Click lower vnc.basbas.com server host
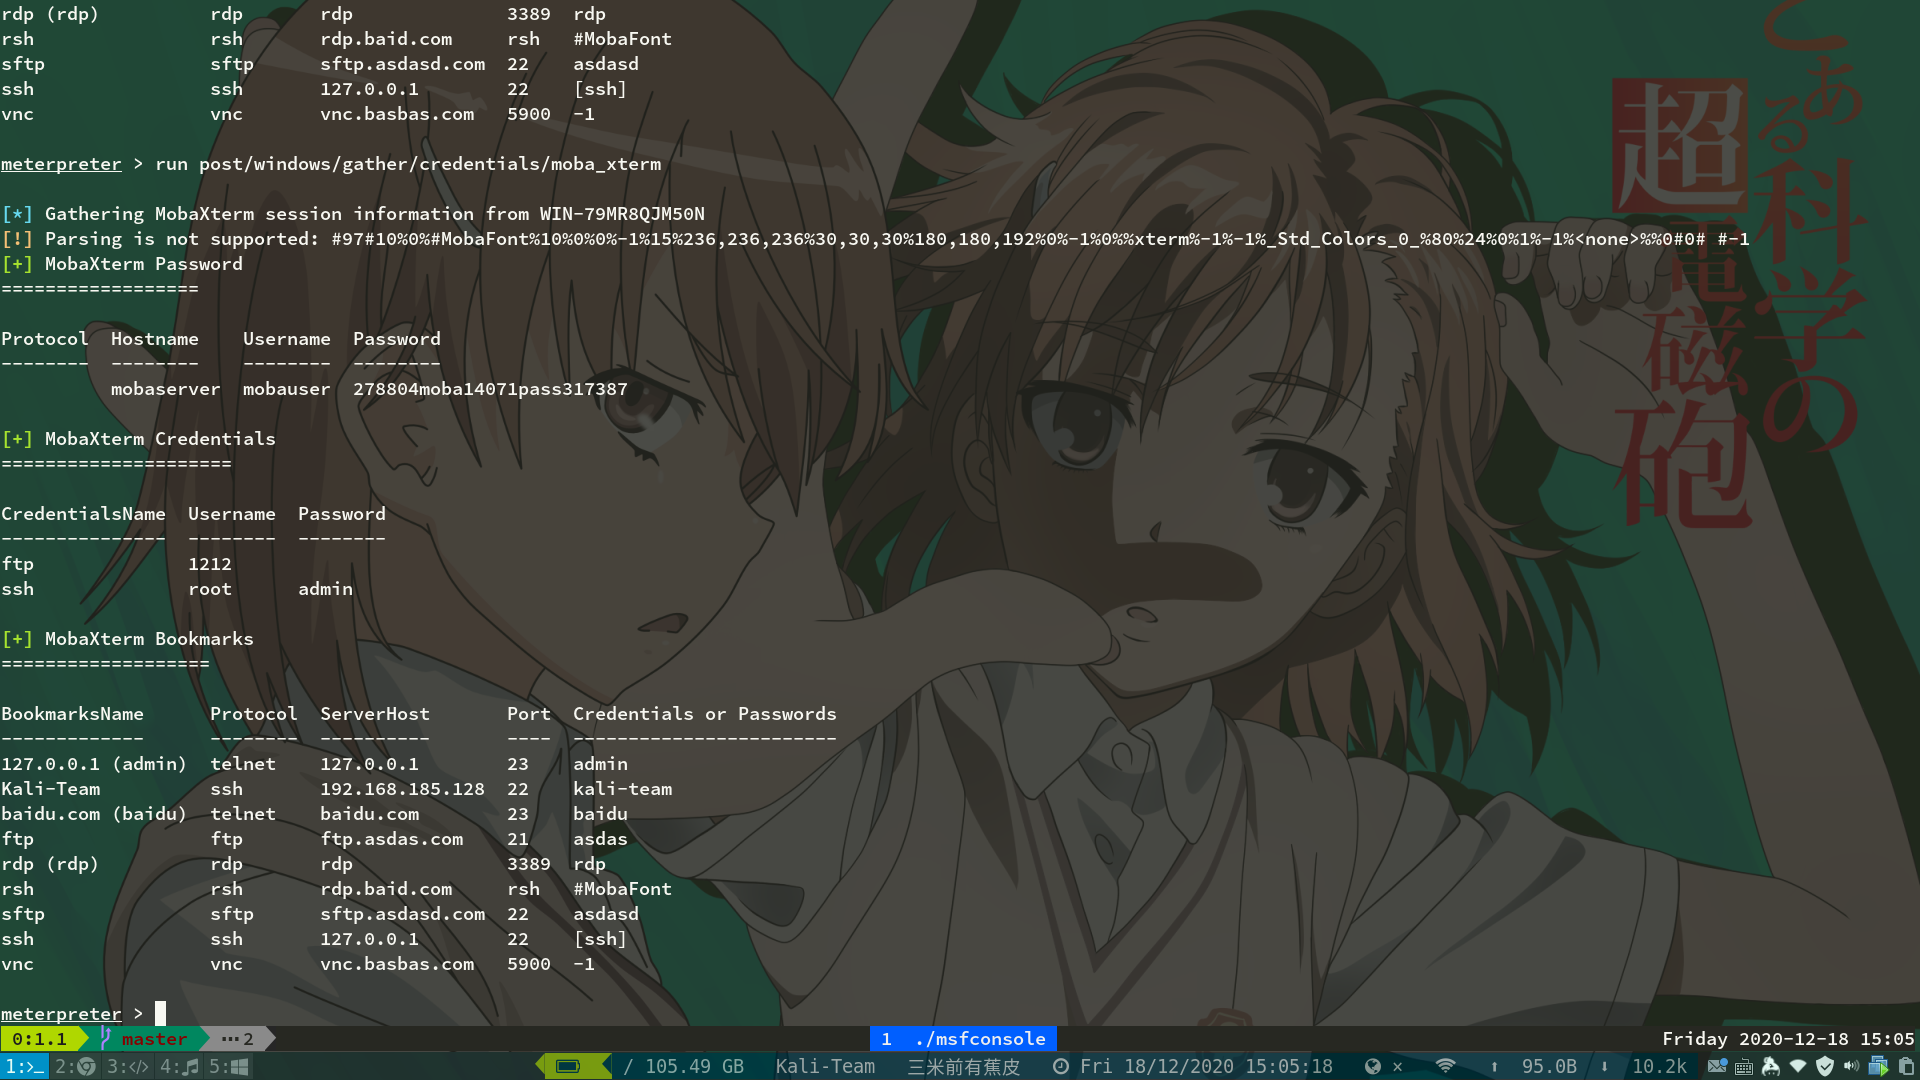Screen dimensions: 1920x1080 [397, 964]
